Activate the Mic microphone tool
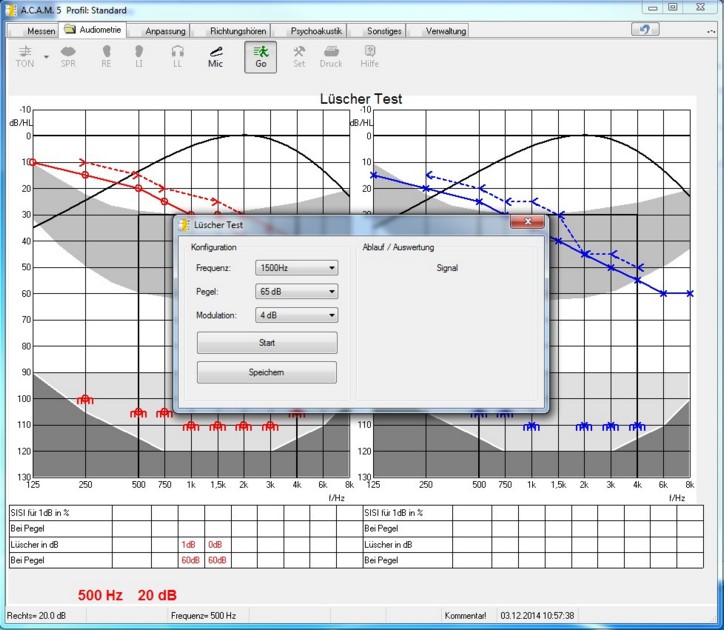The width and height of the screenshot is (724, 630). [x=215, y=57]
